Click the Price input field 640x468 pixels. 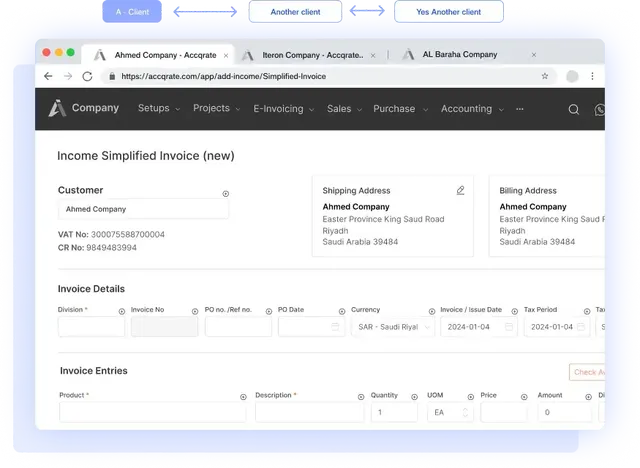[x=504, y=412]
